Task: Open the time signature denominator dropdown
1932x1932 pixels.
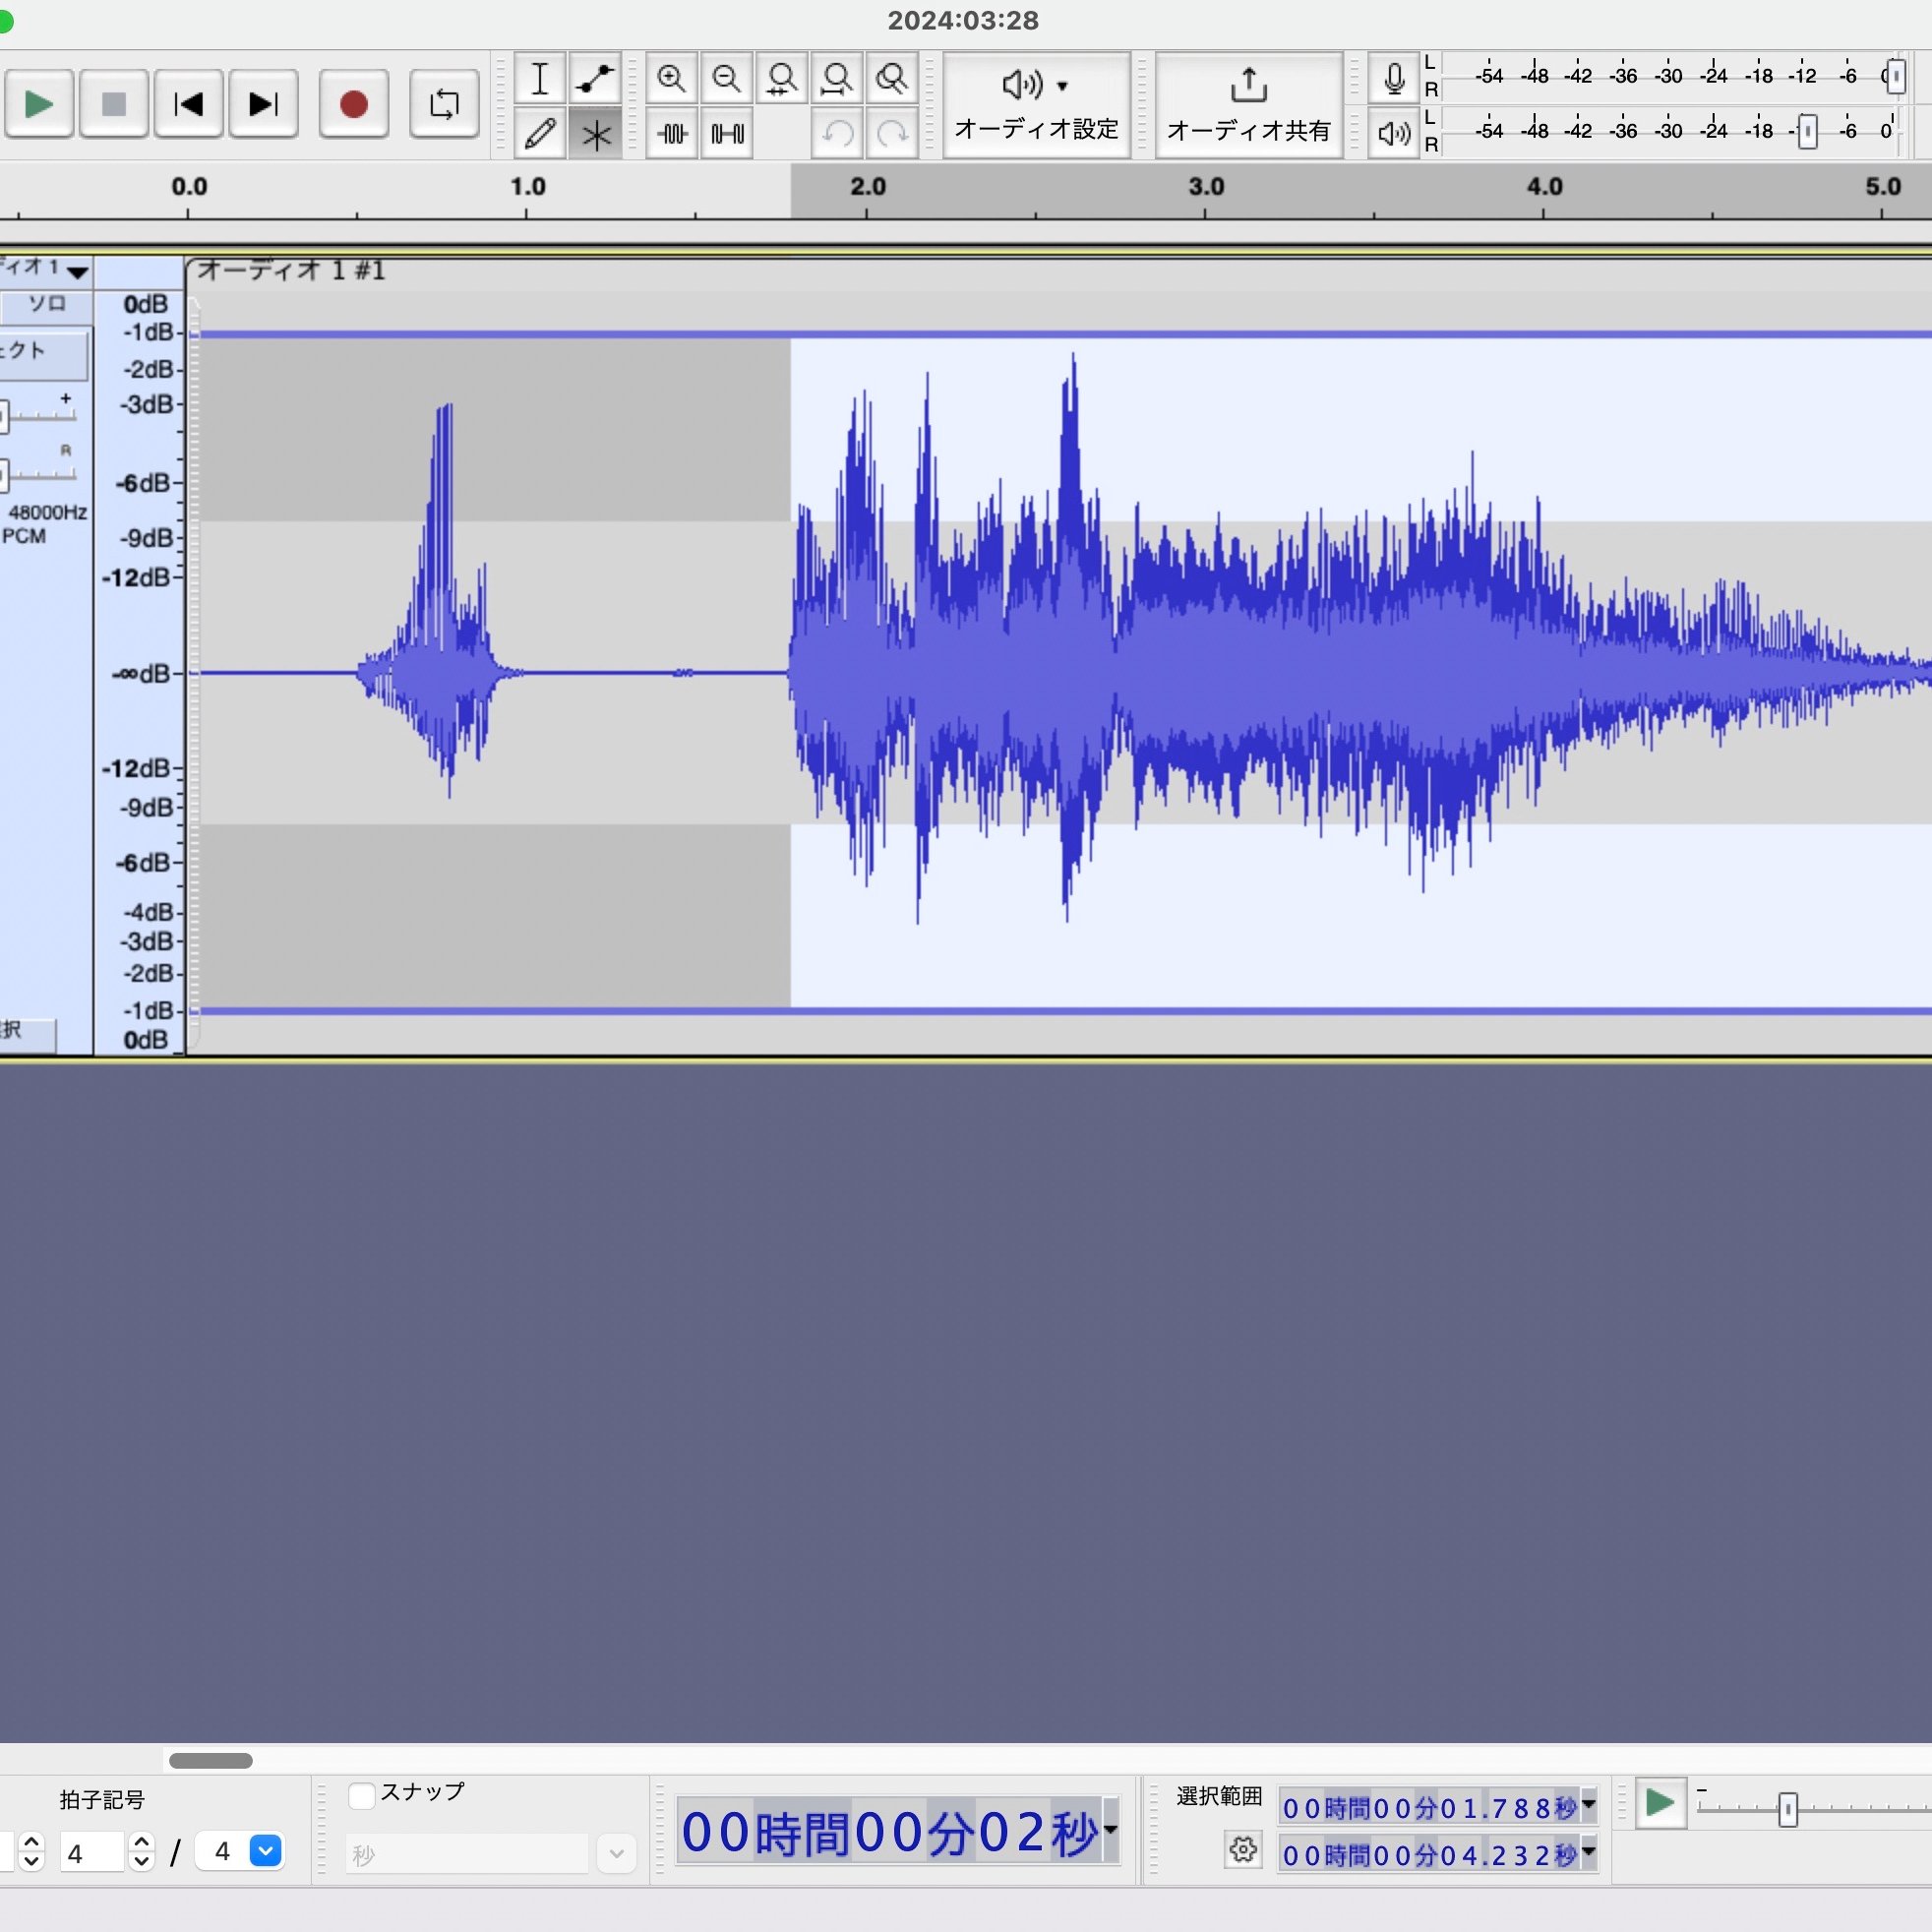Action: click(265, 1851)
